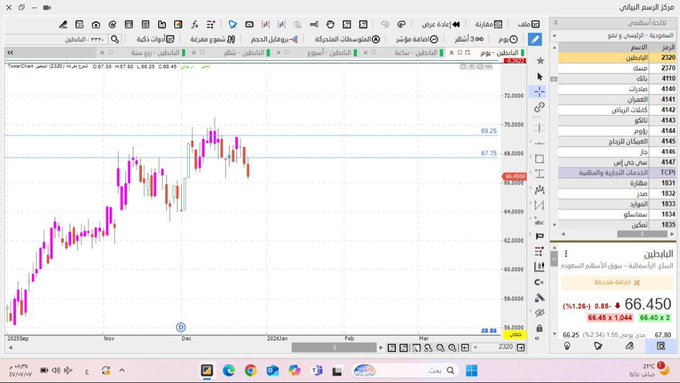
Task: Click the Windows Start button
Action: (471, 370)
